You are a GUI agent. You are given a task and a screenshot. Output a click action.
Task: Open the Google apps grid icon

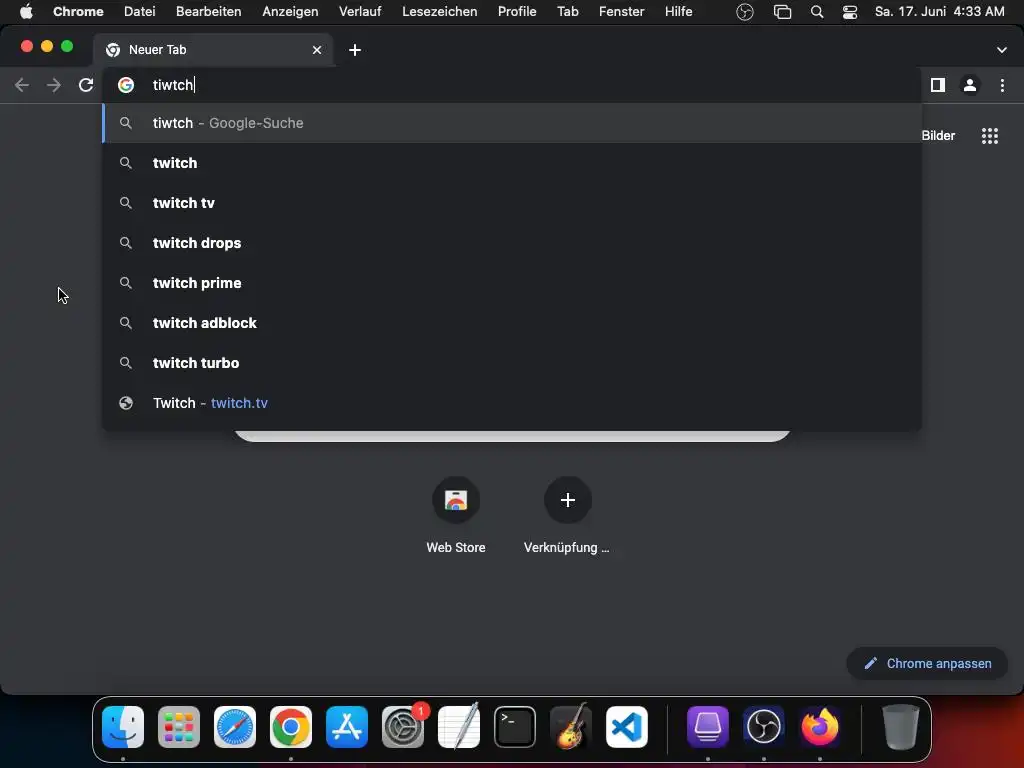[x=990, y=136]
